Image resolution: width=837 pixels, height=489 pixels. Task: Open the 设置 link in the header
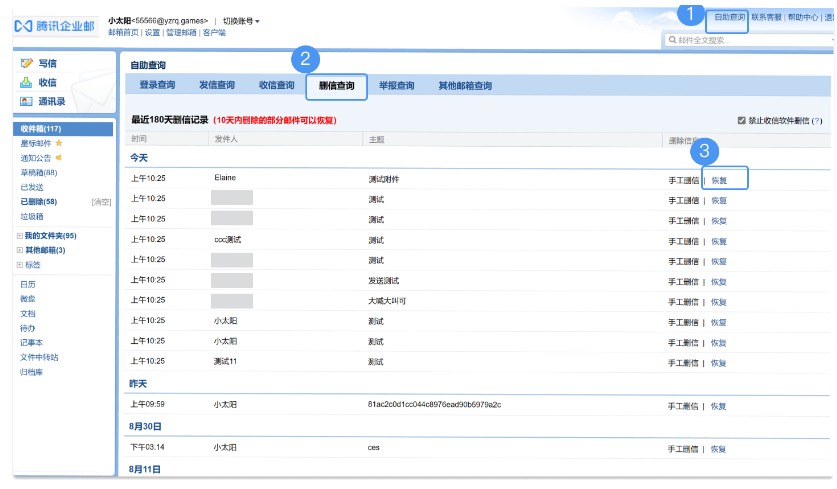coord(152,33)
